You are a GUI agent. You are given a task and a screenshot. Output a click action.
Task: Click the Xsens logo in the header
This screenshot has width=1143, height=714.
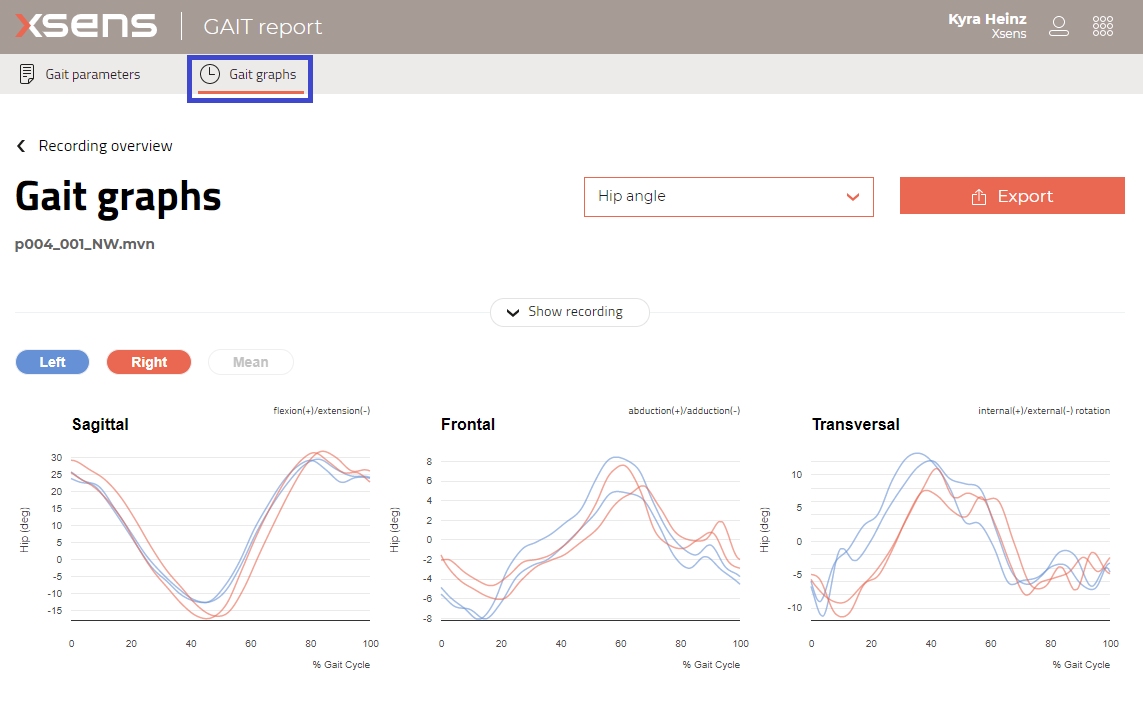(x=85, y=25)
